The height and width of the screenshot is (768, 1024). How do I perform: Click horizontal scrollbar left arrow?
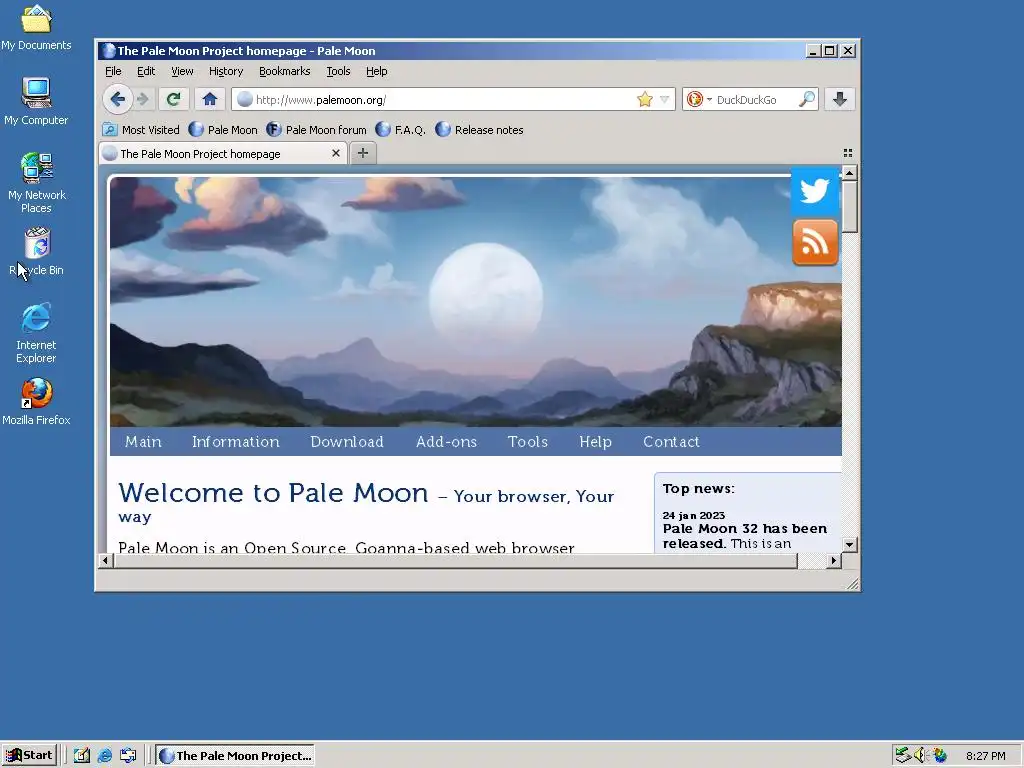105,560
